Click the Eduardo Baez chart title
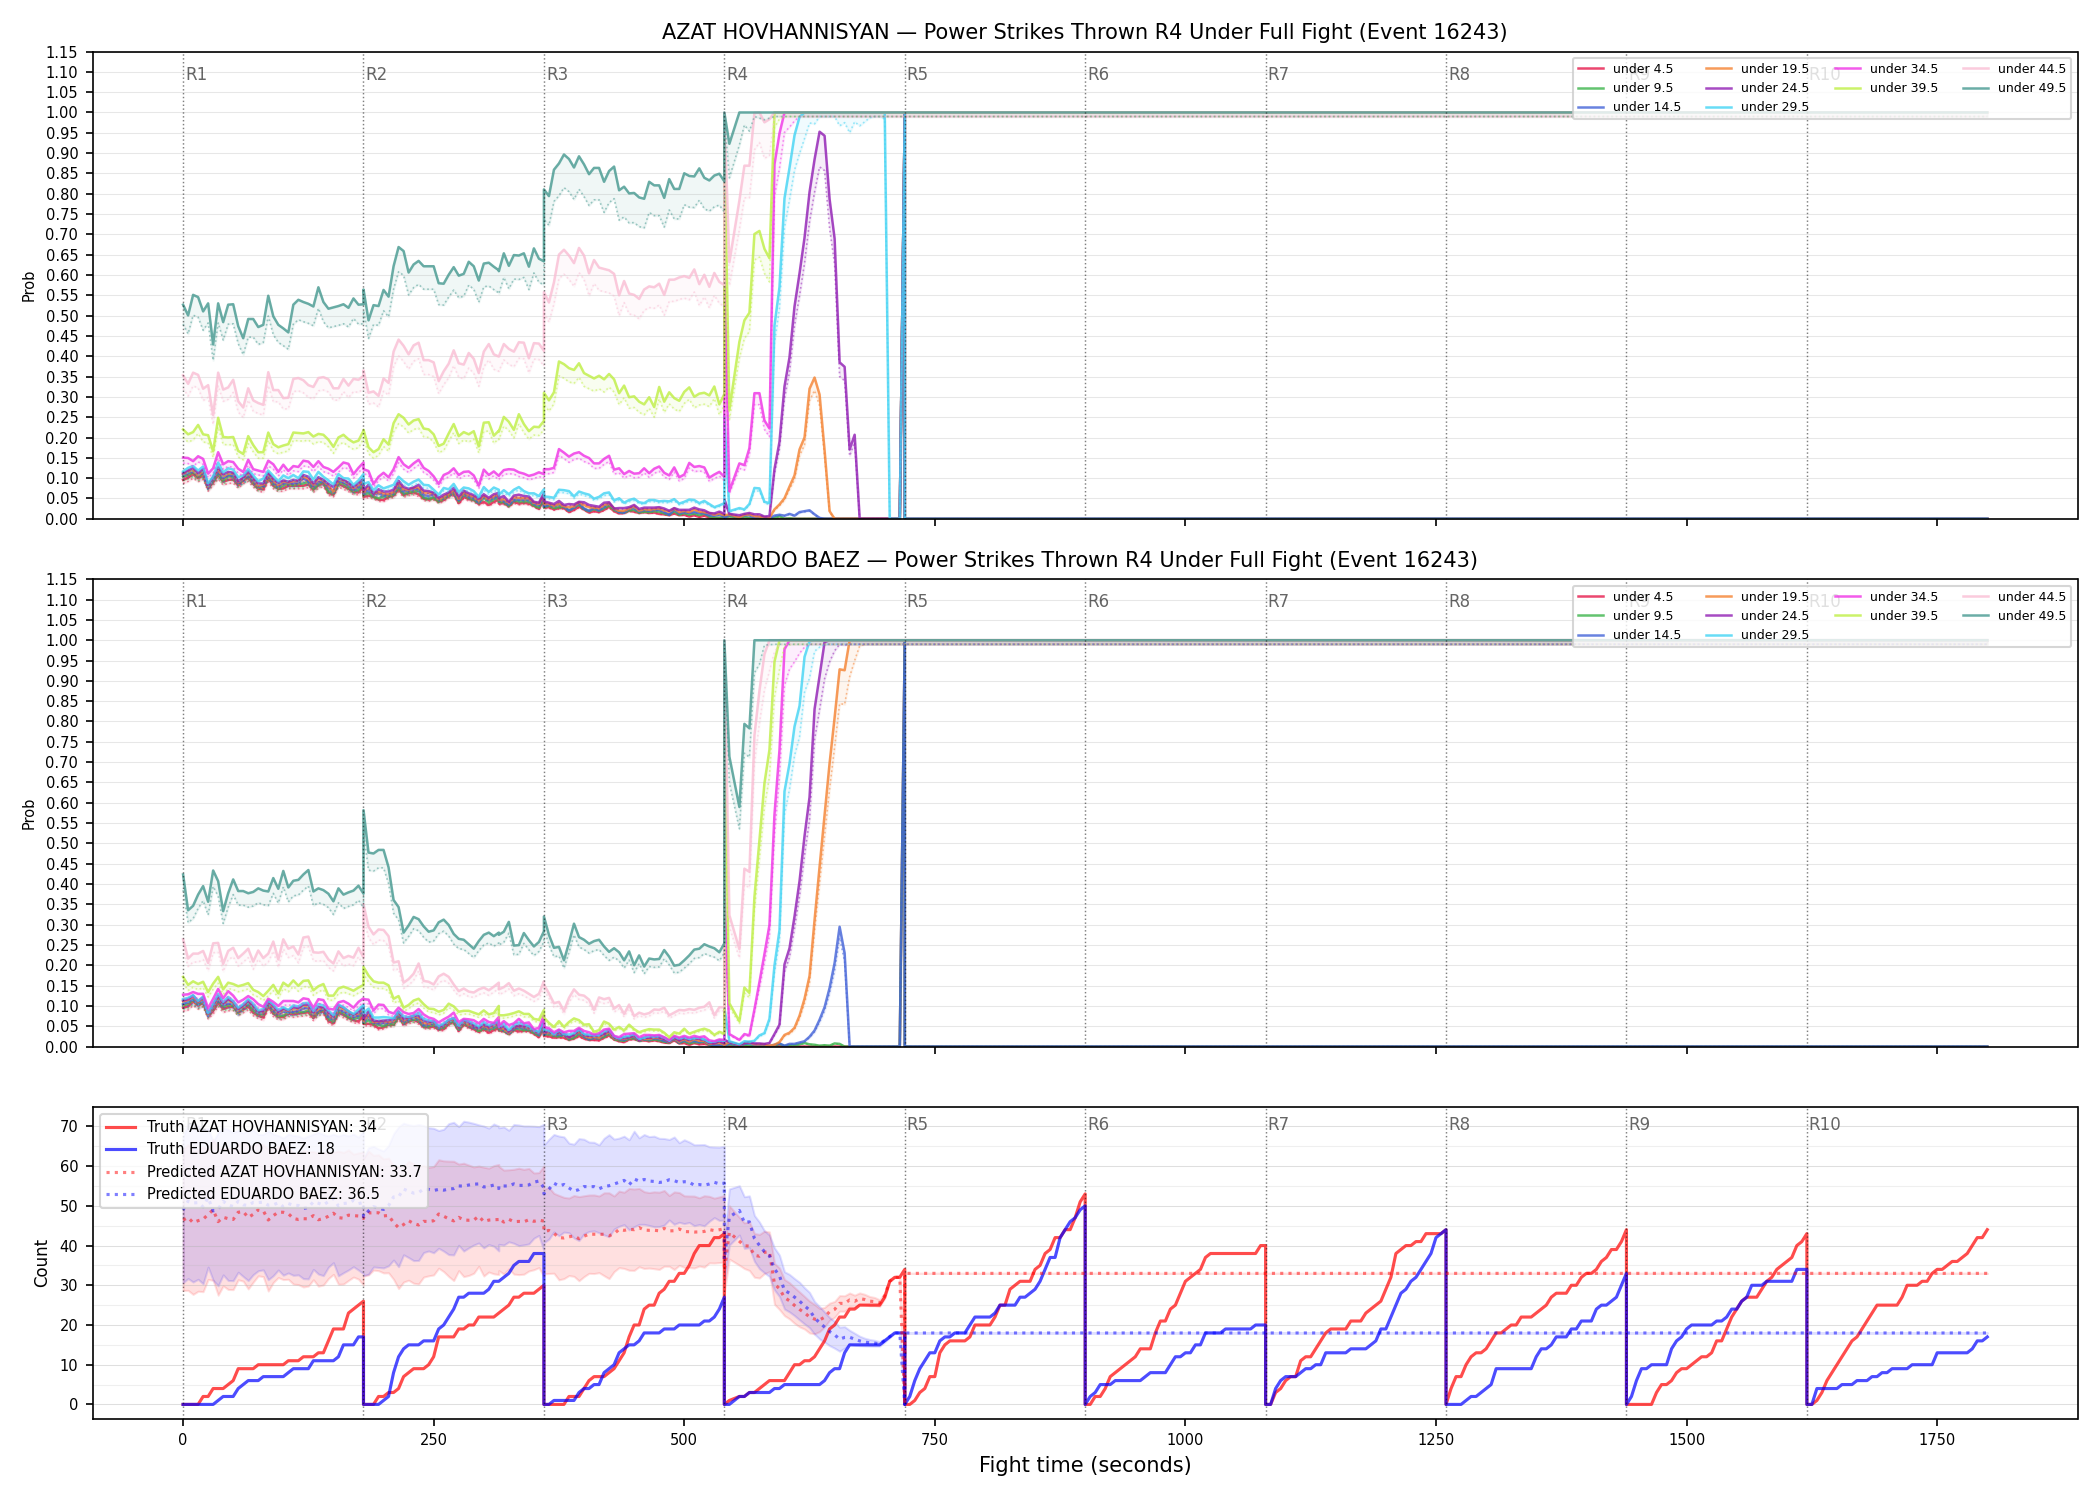 pyautogui.click(x=1084, y=560)
